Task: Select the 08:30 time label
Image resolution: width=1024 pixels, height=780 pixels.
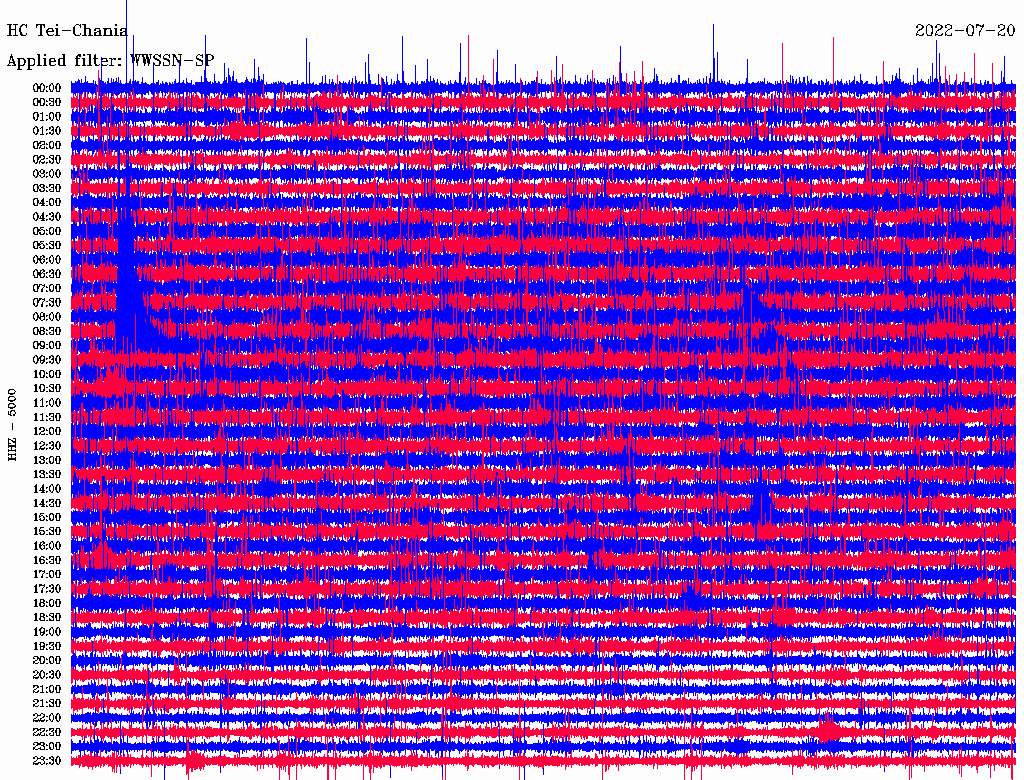Action: [x=46, y=331]
